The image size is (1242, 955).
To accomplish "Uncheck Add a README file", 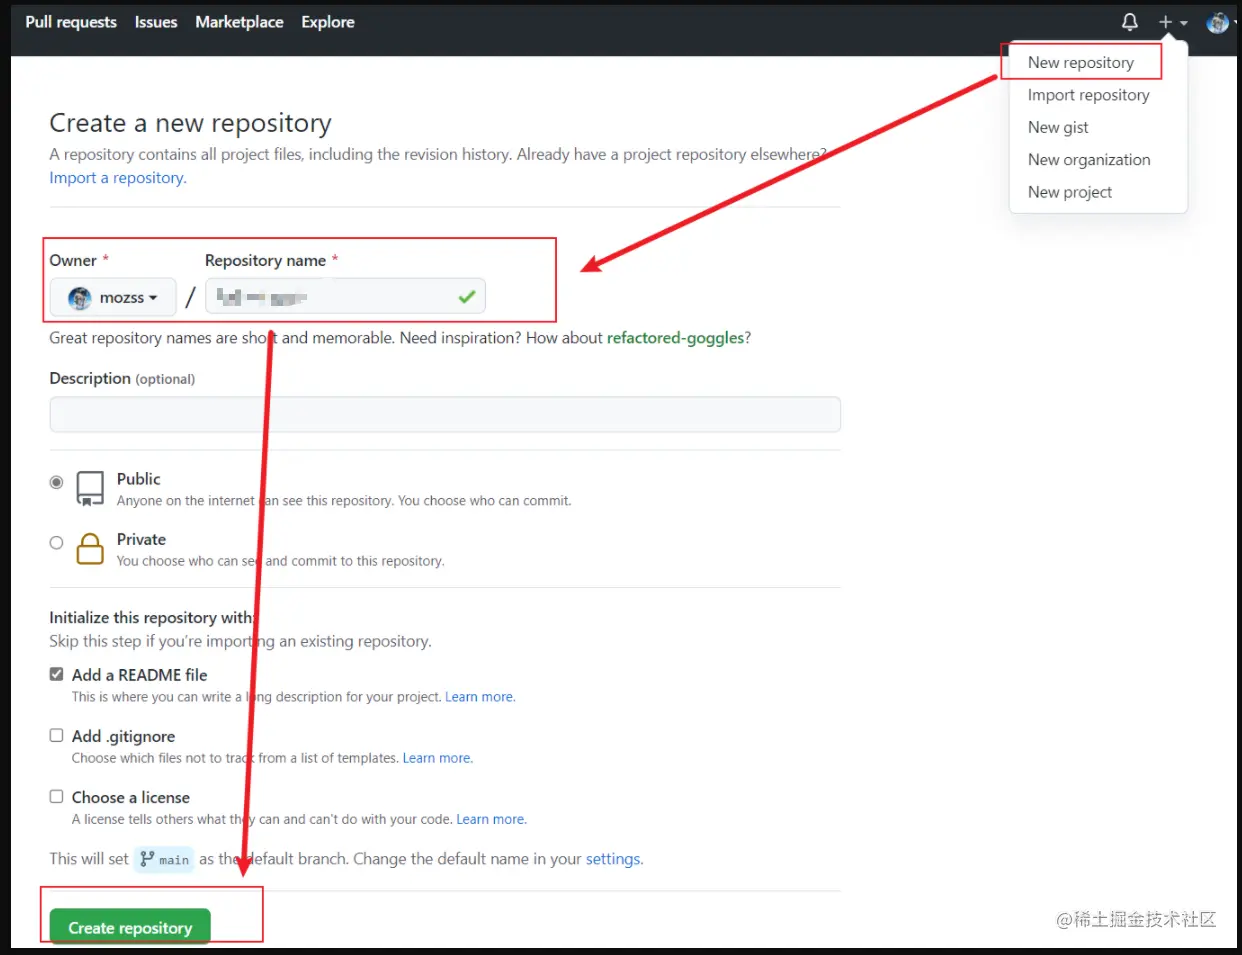I will (x=57, y=674).
